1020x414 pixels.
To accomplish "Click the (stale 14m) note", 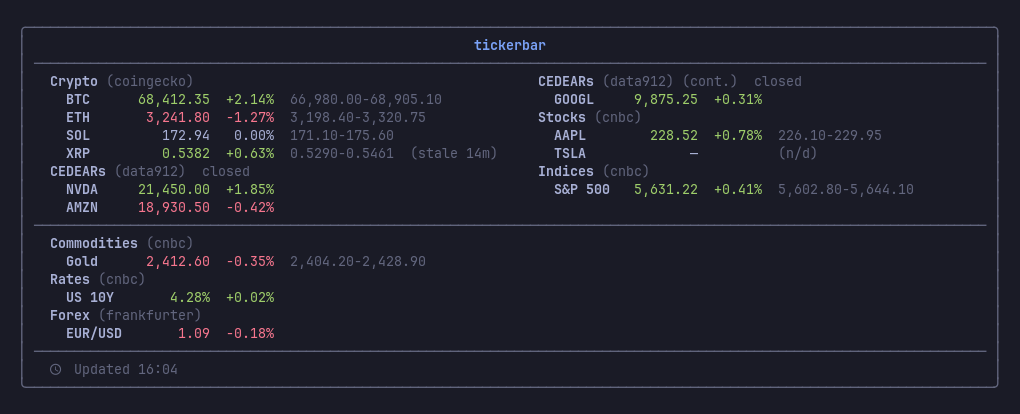I will 454,154.
